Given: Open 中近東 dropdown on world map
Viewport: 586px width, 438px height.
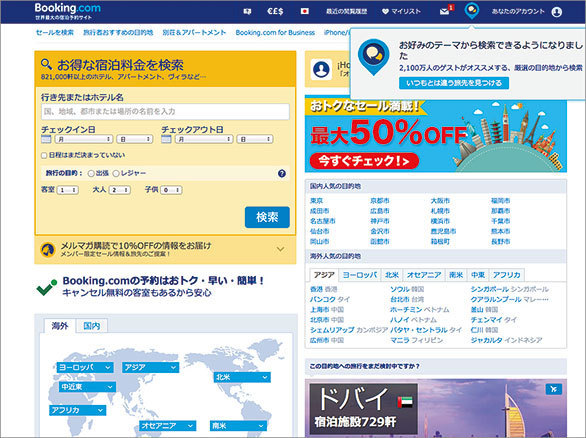Looking at the screenshot, I should click(87, 387).
